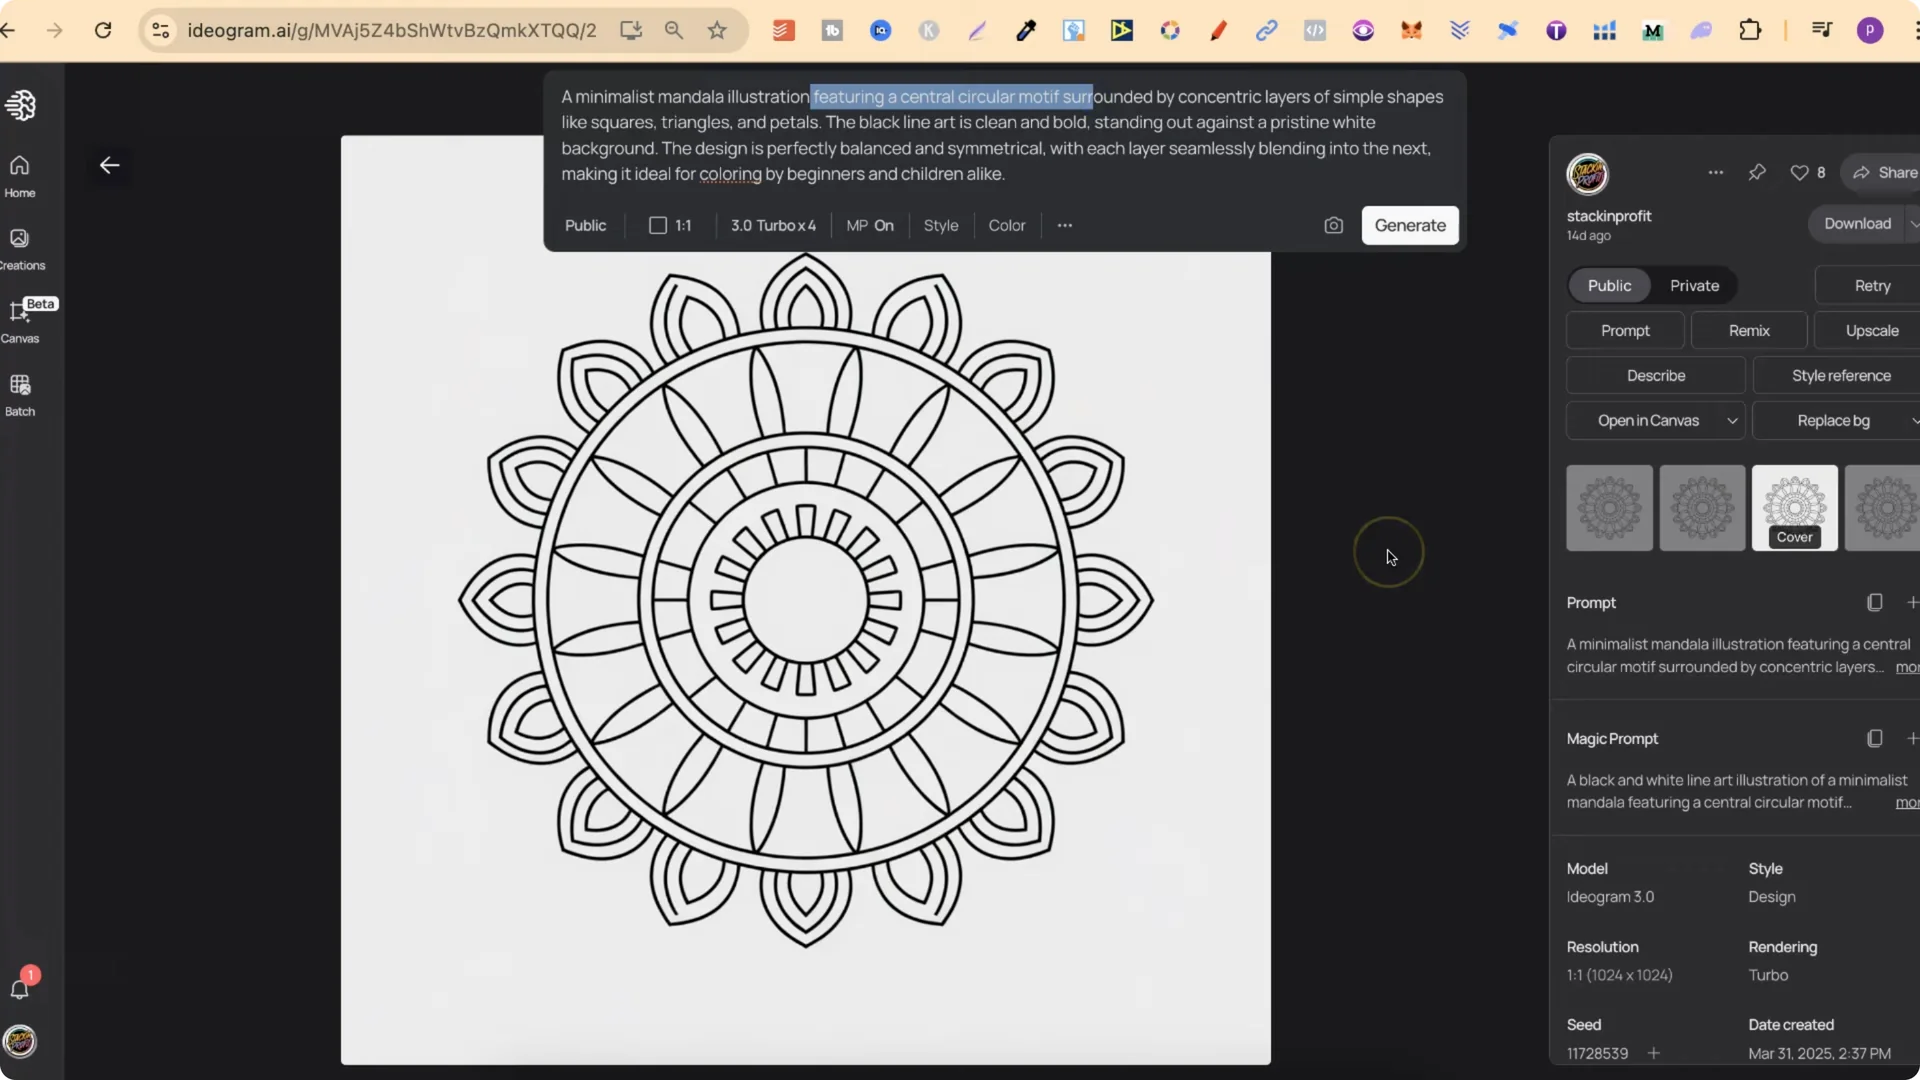Click the Generate button
This screenshot has height=1080, width=1920.
pyautogui.click(x=1409, y=225)
